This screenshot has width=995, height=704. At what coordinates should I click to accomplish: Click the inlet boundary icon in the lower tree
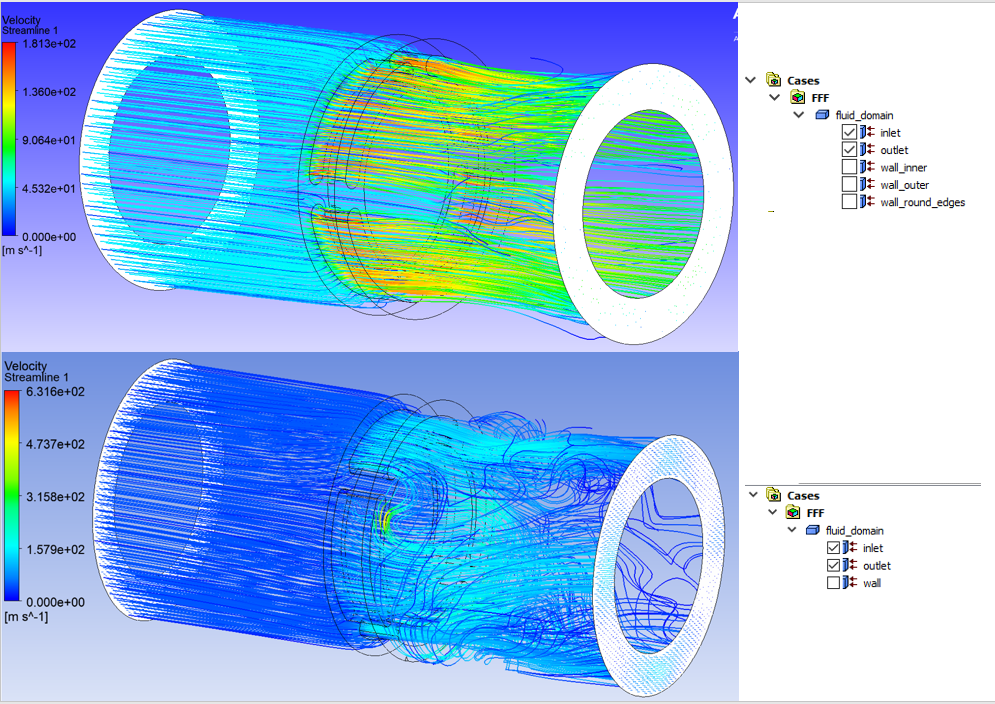click(x=850, y=547)
